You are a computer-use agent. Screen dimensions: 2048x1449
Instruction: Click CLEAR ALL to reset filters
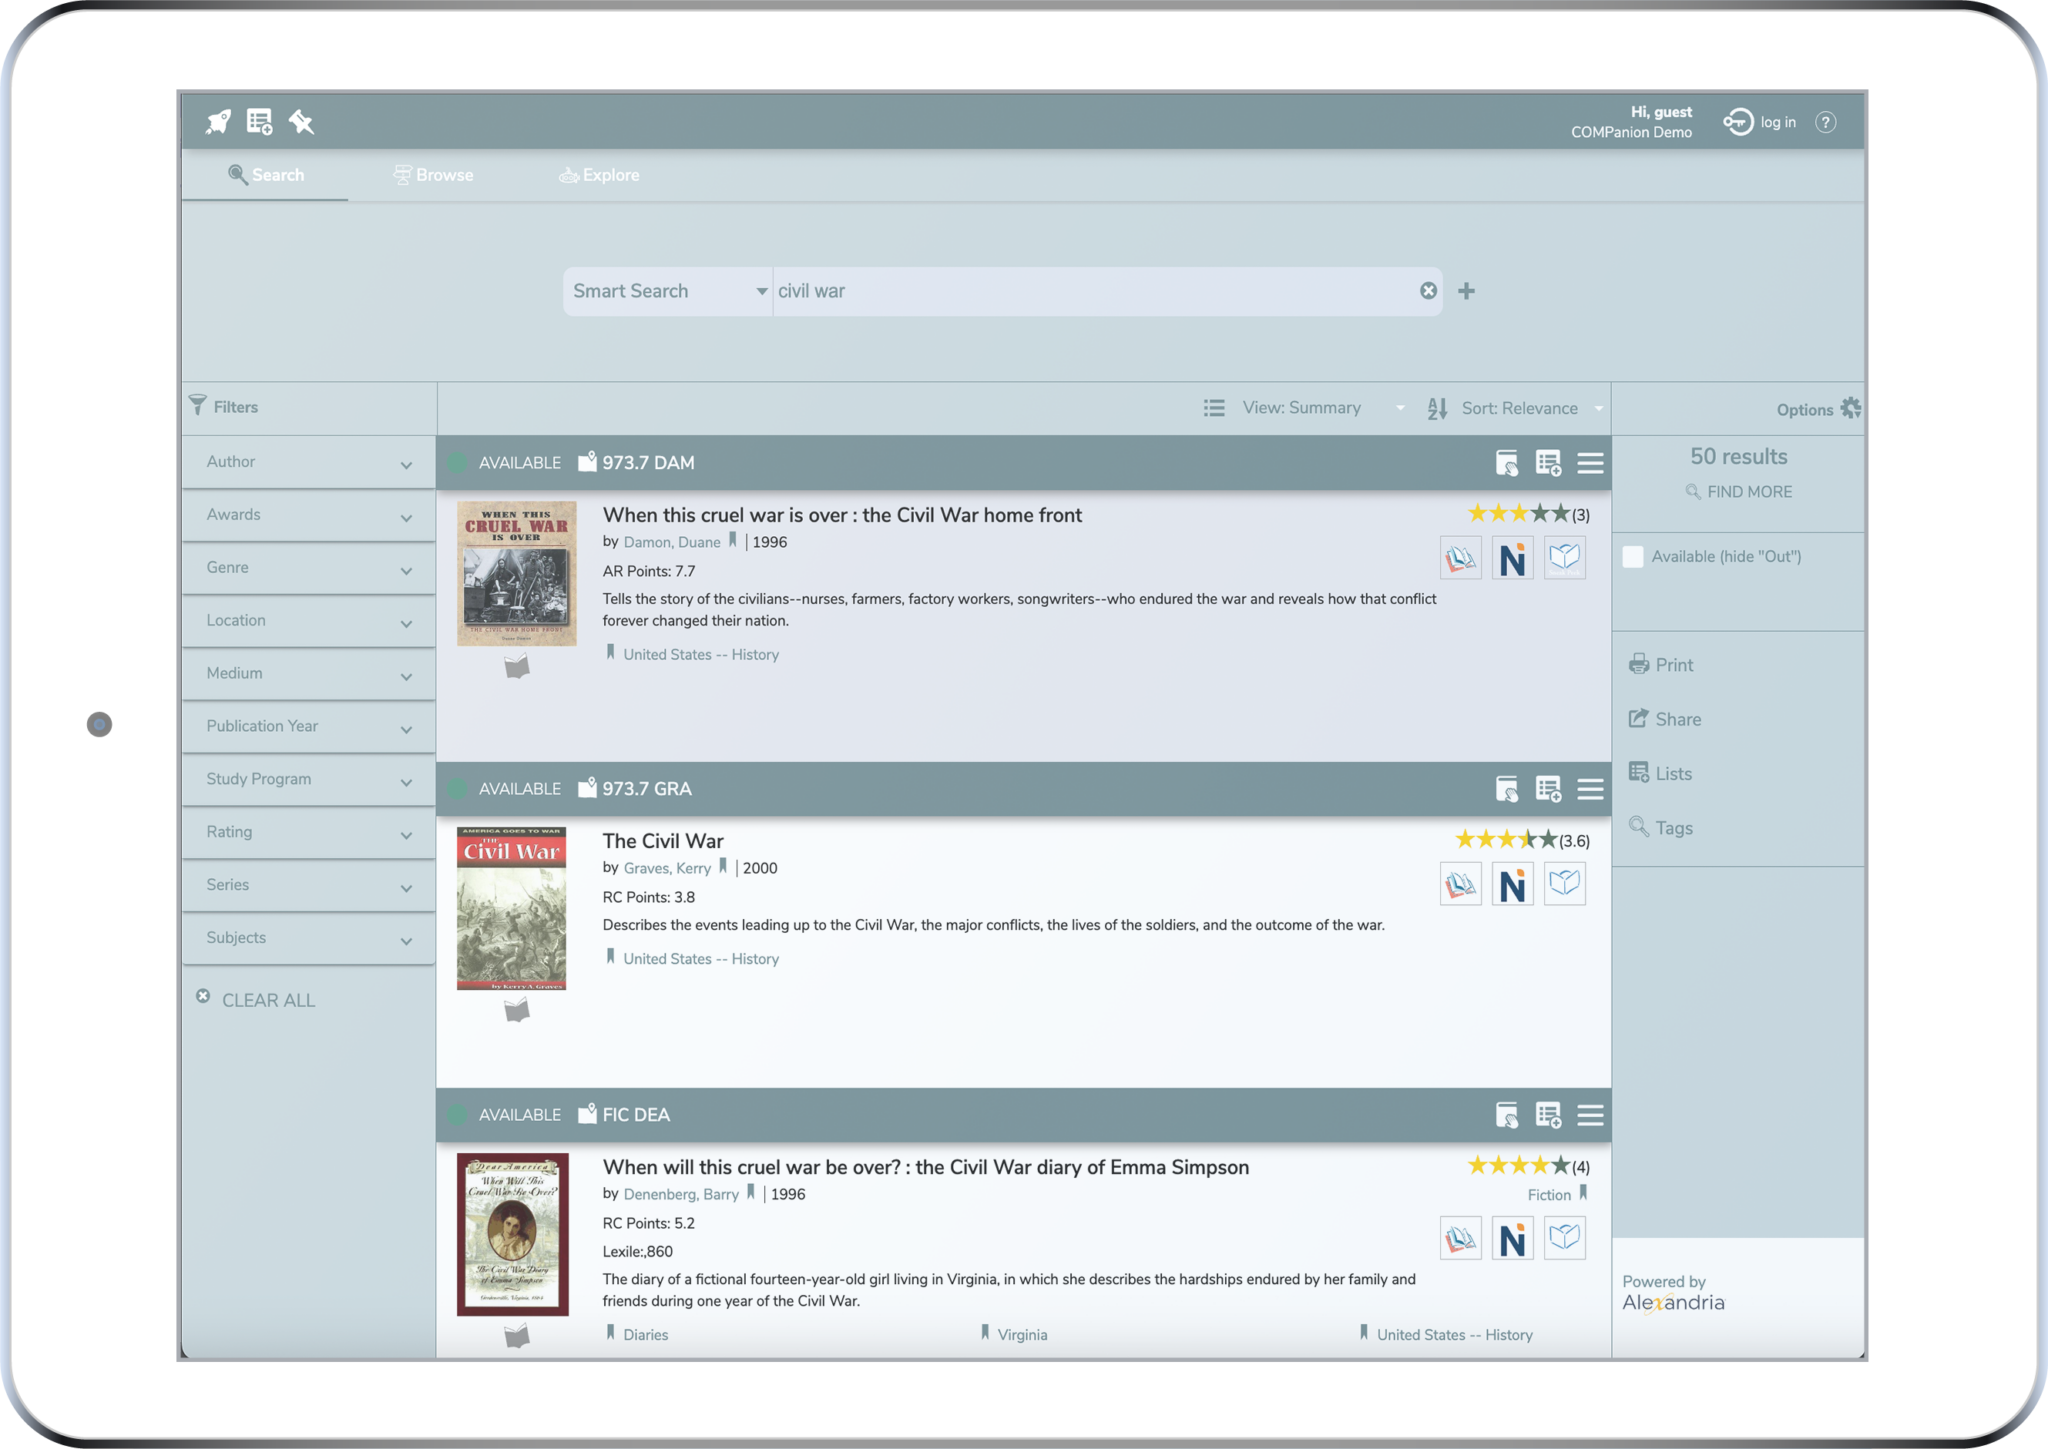(x=268, y=1000)
